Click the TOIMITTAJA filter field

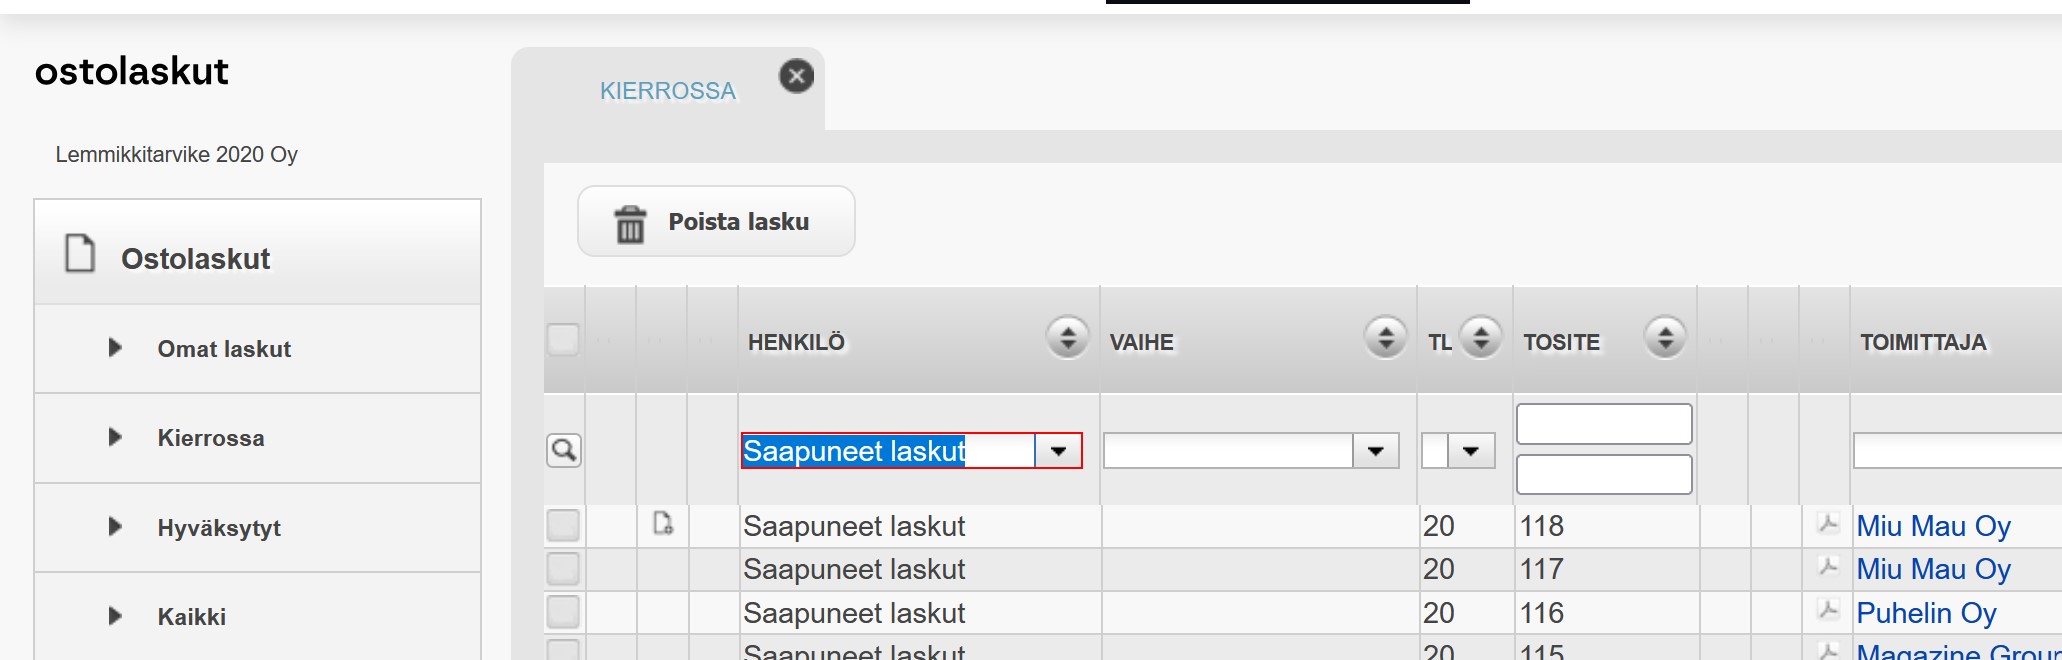pyautogui.click(x=1957, y=451)
